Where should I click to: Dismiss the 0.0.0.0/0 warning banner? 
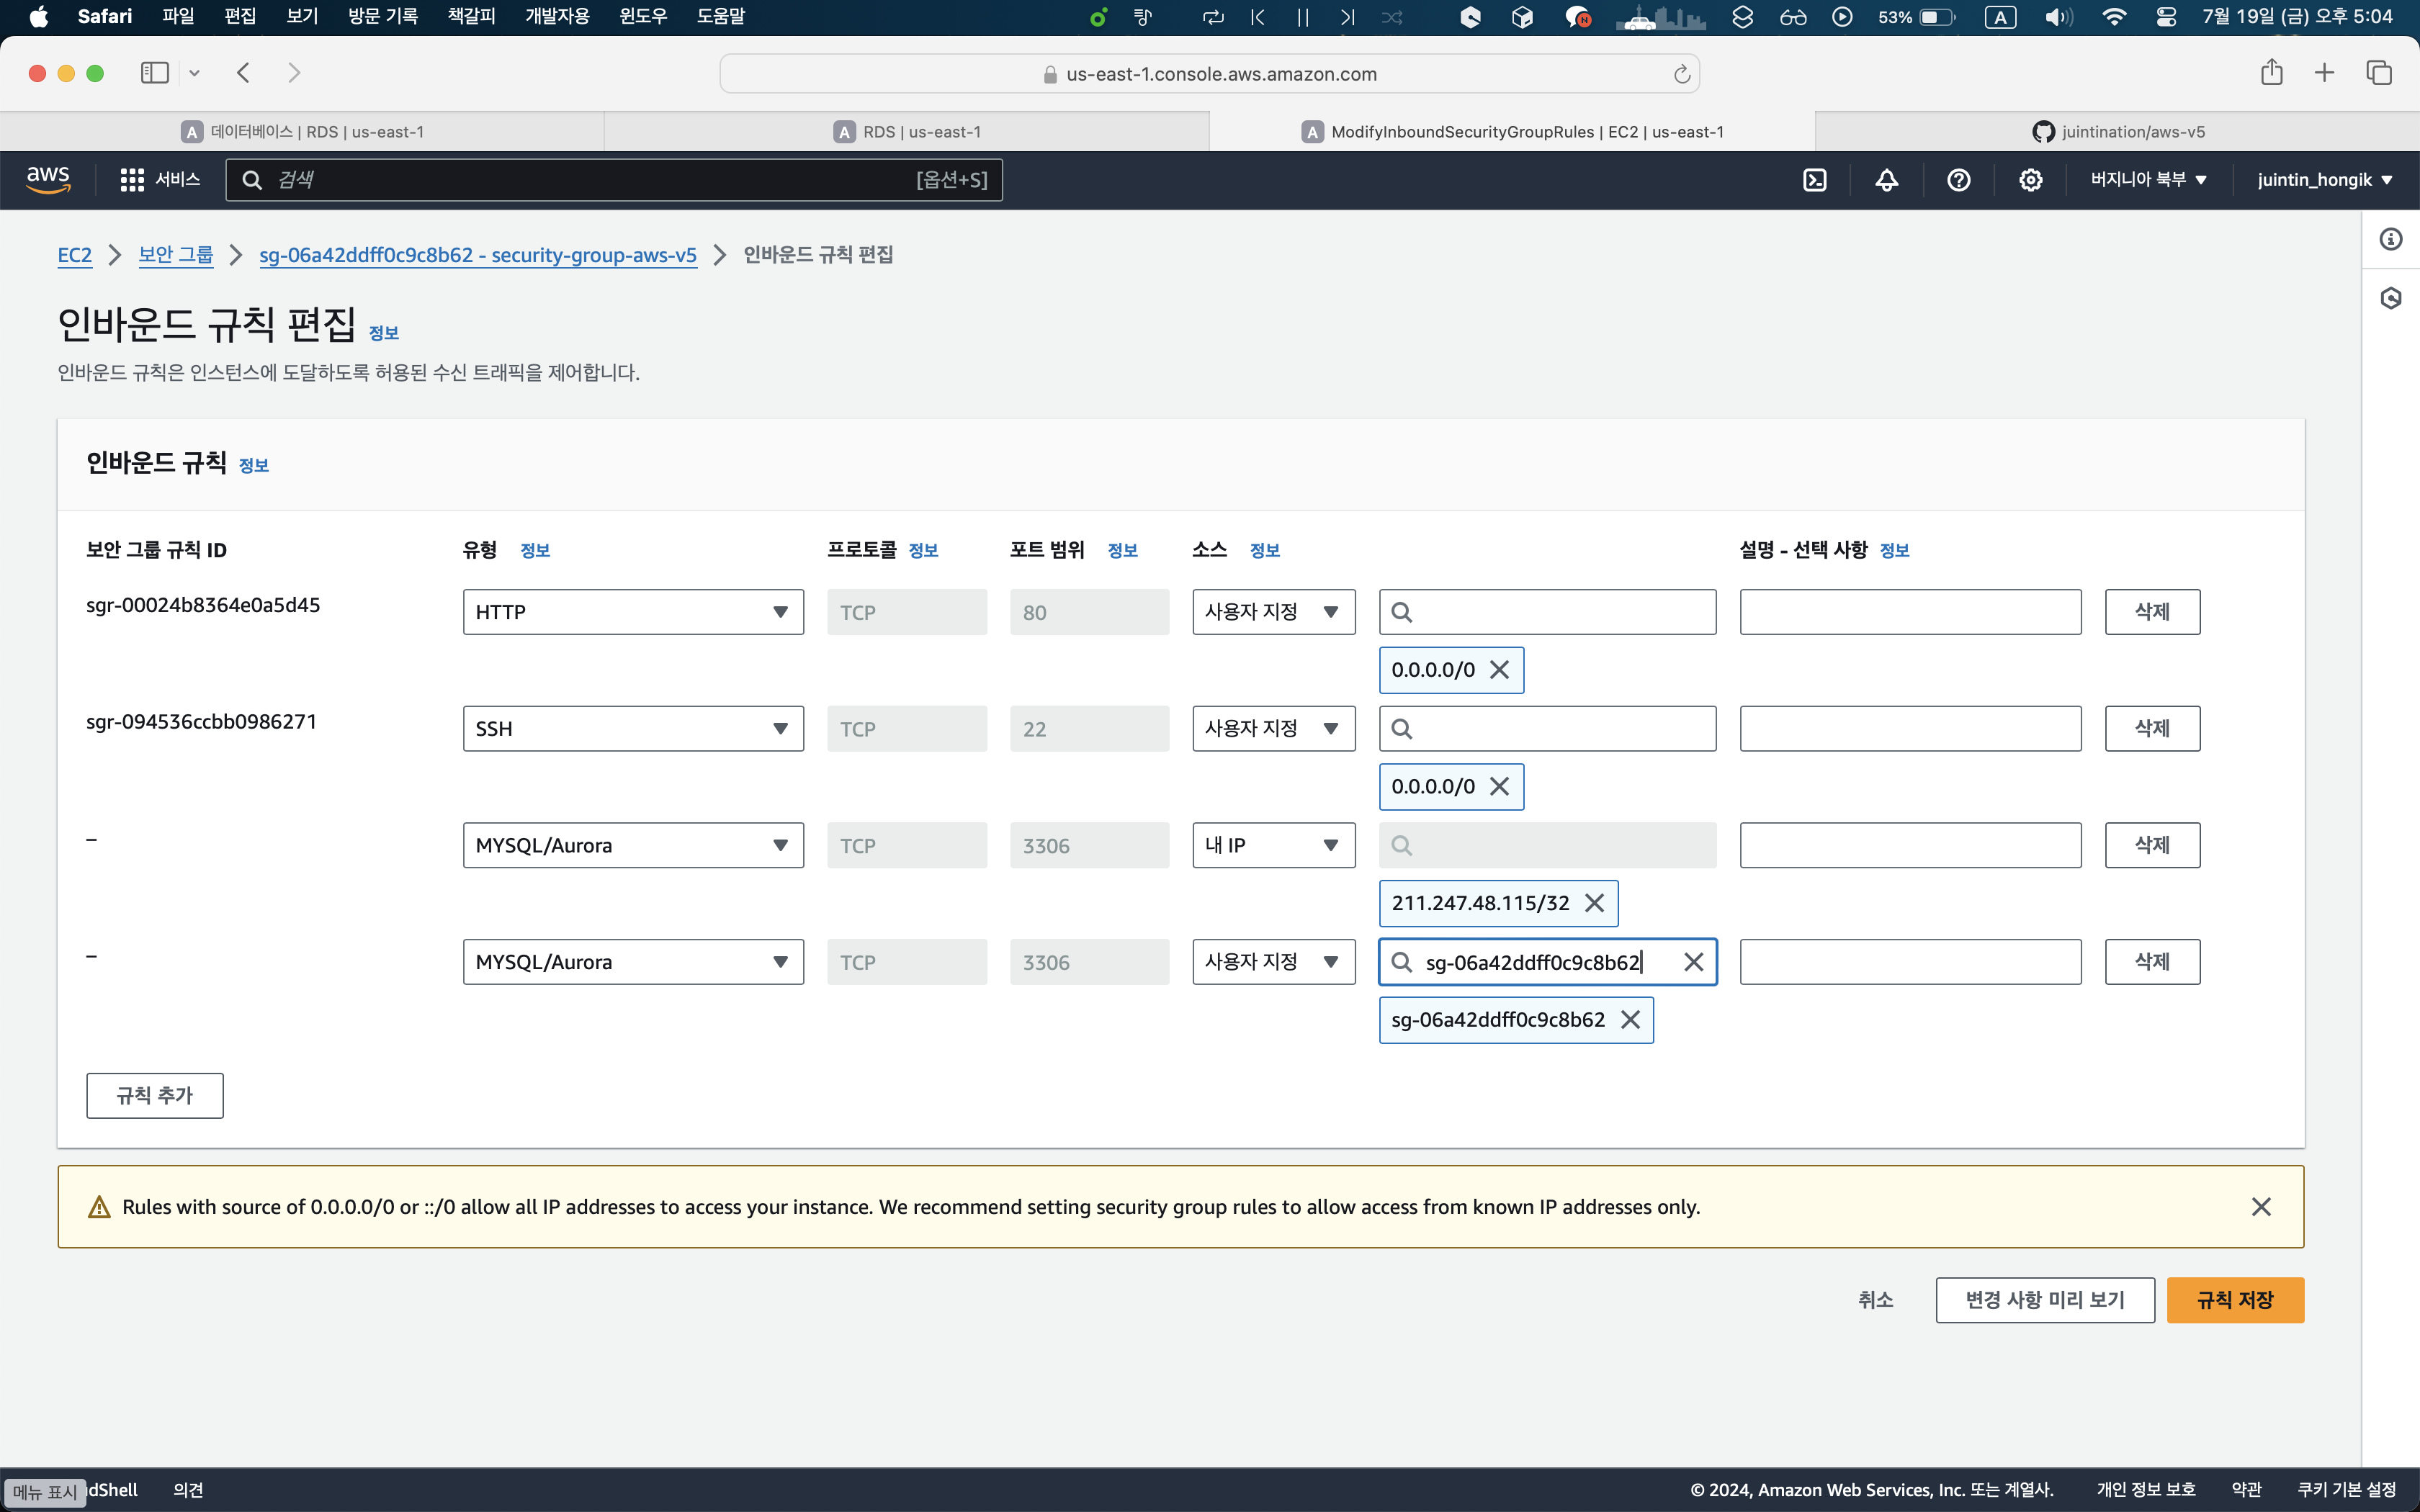(x=2261, y=1207)
